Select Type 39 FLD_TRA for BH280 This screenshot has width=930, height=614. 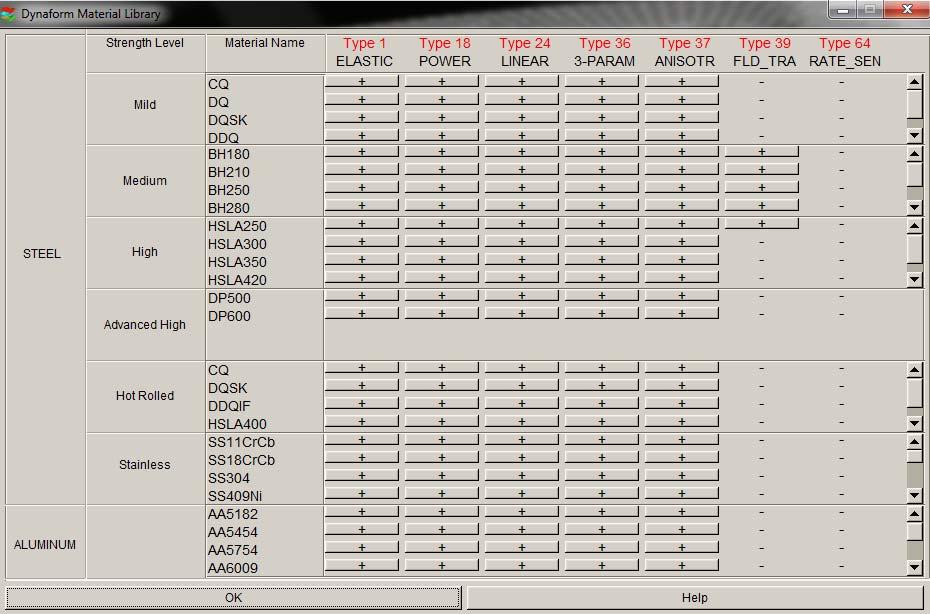coord(762,205)
